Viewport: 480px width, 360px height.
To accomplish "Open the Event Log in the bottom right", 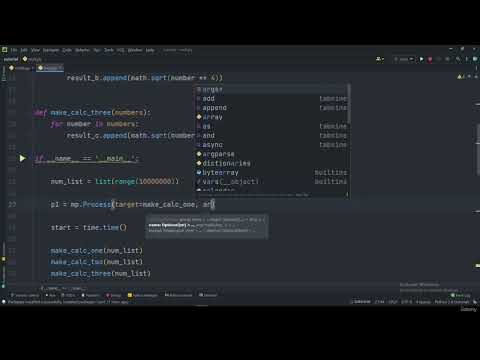I will tap(460, 295).
